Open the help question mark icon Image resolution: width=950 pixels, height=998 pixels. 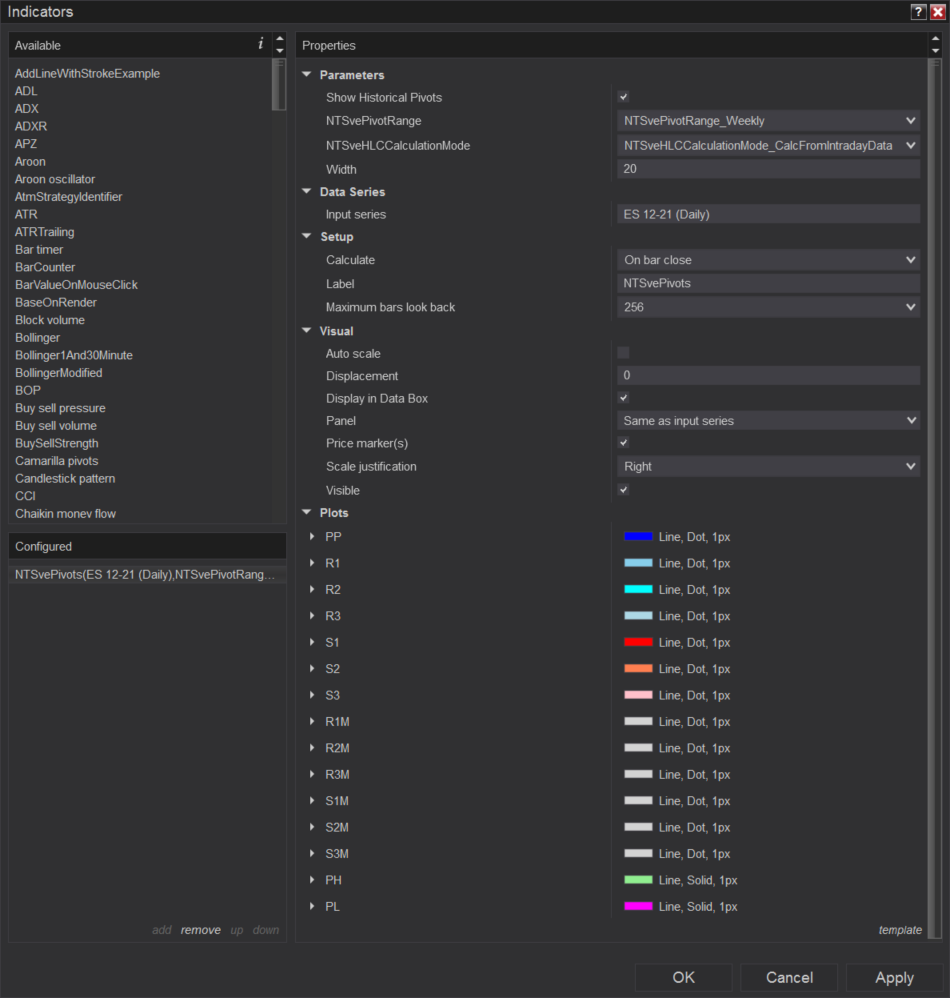[x=918, y=11]
